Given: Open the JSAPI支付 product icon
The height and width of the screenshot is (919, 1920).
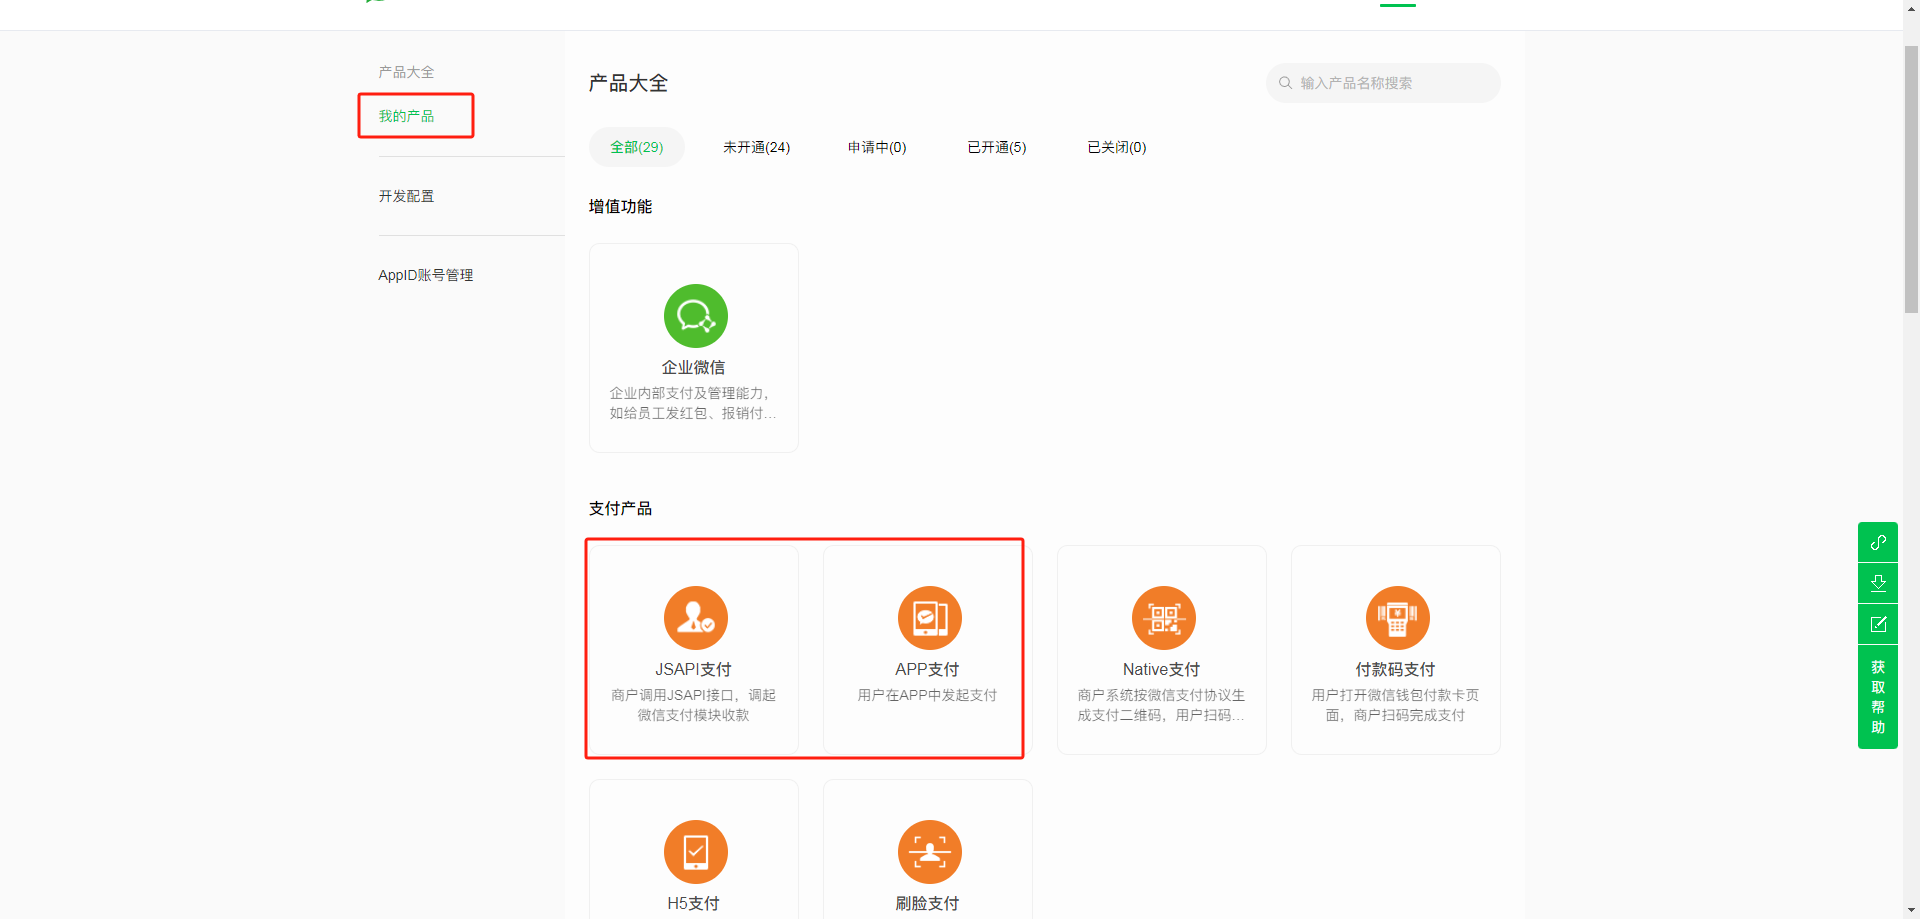Looking at the screenshot, I should [x=695, y=618].
